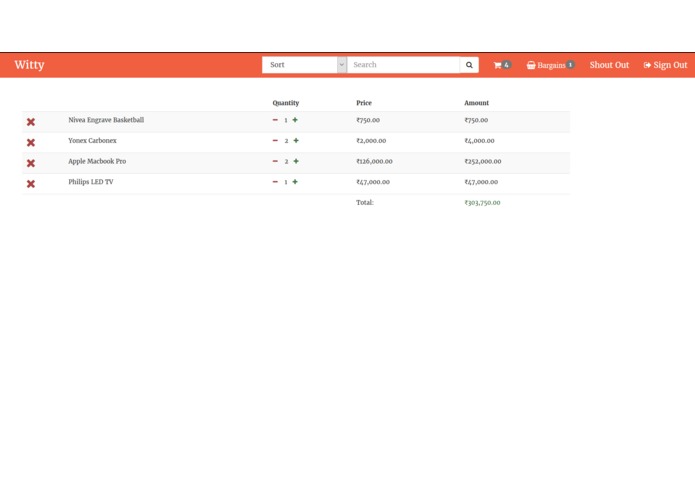Click the total ₹303,750.00 value
Screen dimensions: 695x494
(482, 202)
